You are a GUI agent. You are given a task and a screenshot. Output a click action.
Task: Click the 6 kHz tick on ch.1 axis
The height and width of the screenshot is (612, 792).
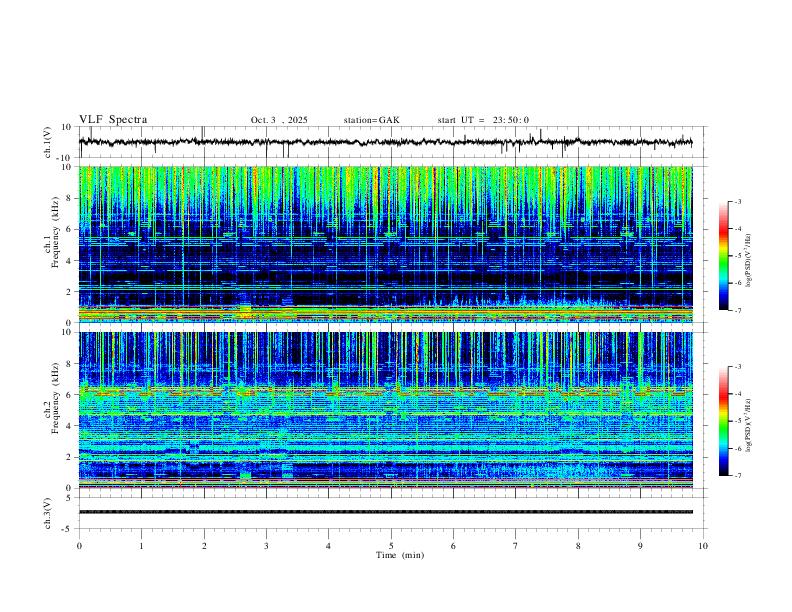pos(69,229)
